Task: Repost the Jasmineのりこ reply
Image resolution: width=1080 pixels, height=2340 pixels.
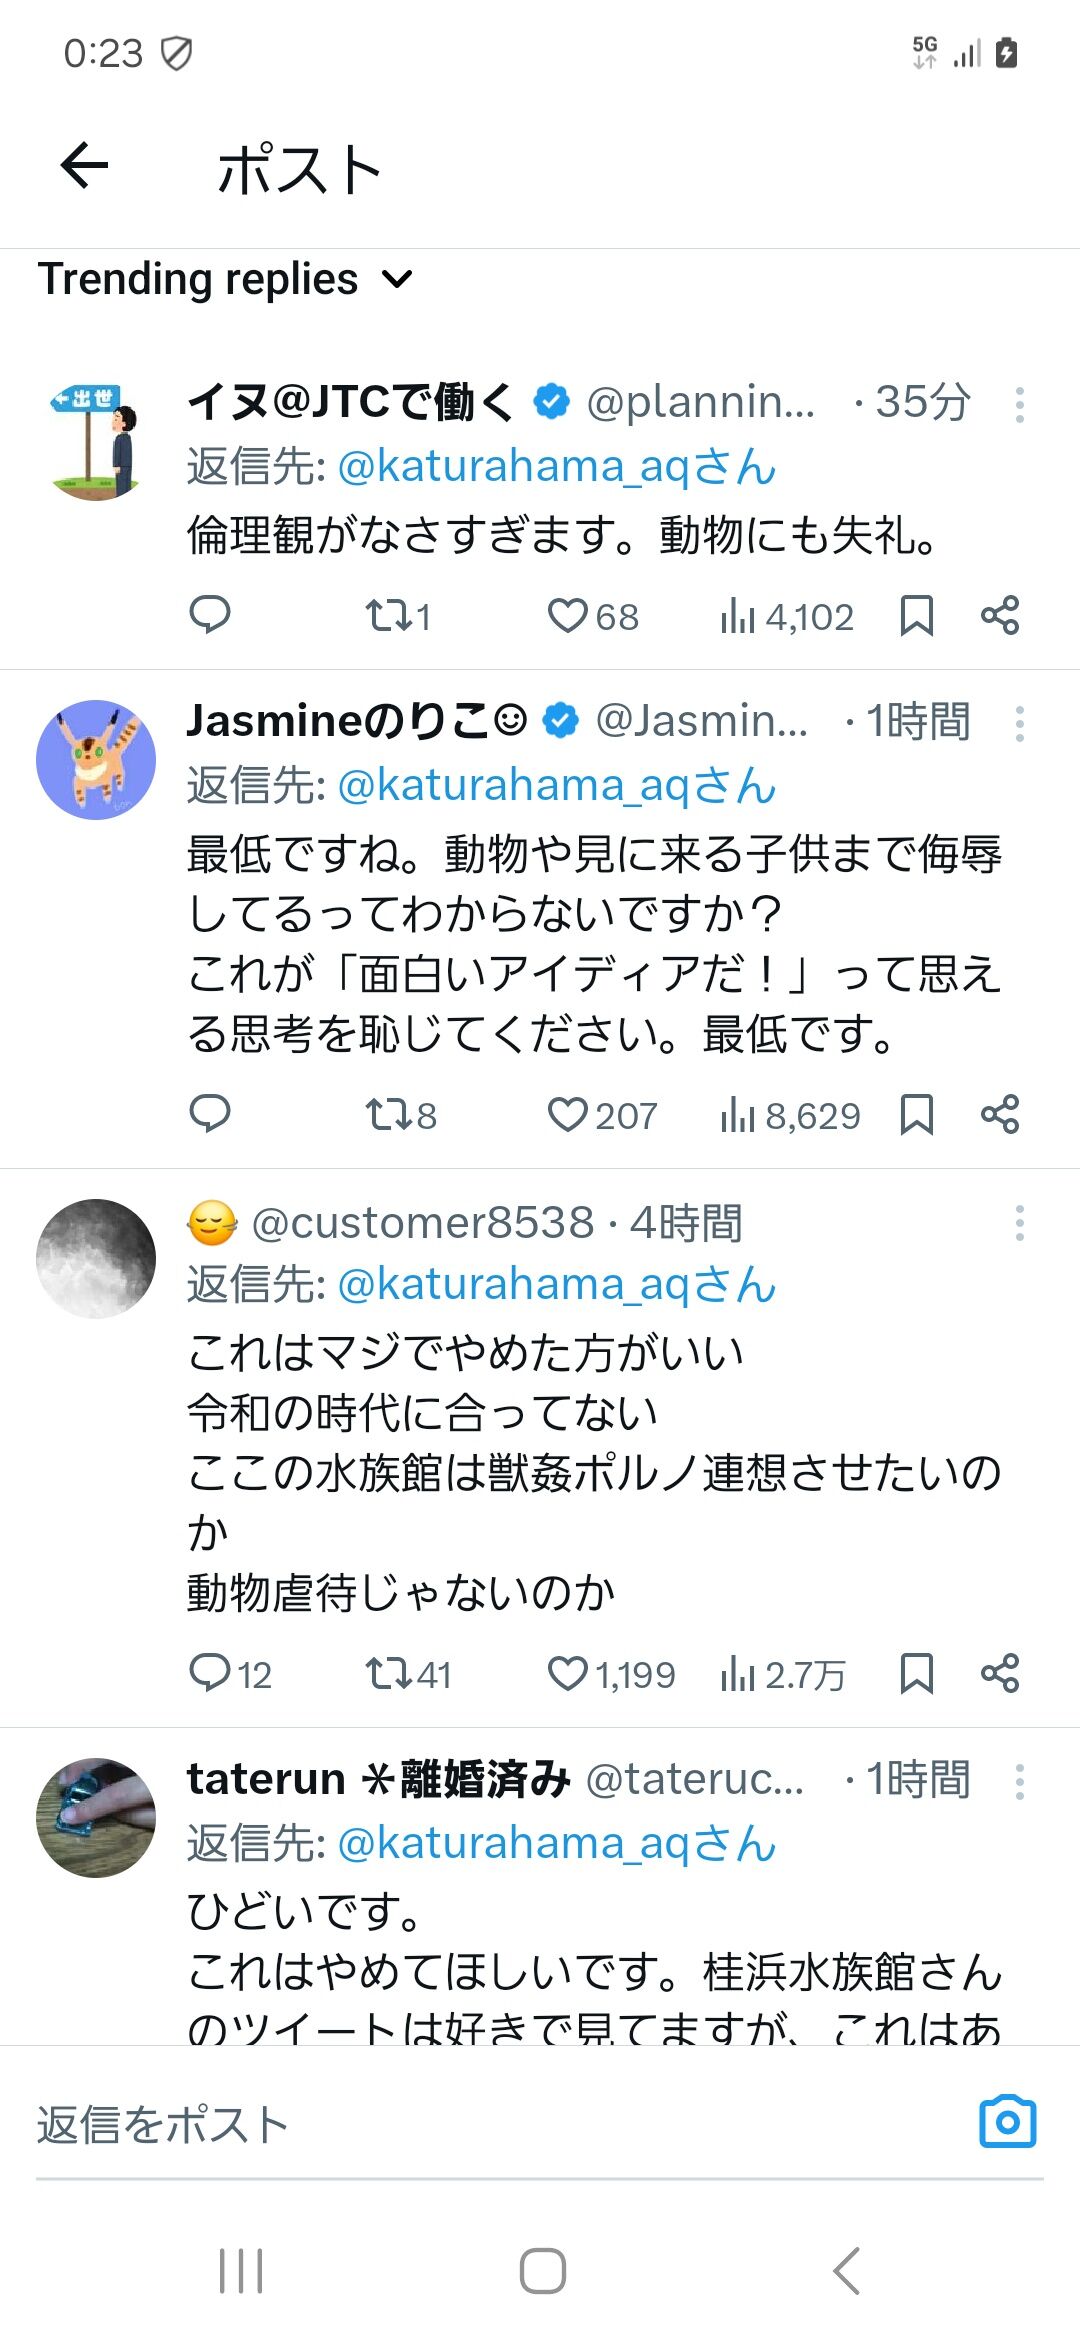Action: [x=401, y=1115]
